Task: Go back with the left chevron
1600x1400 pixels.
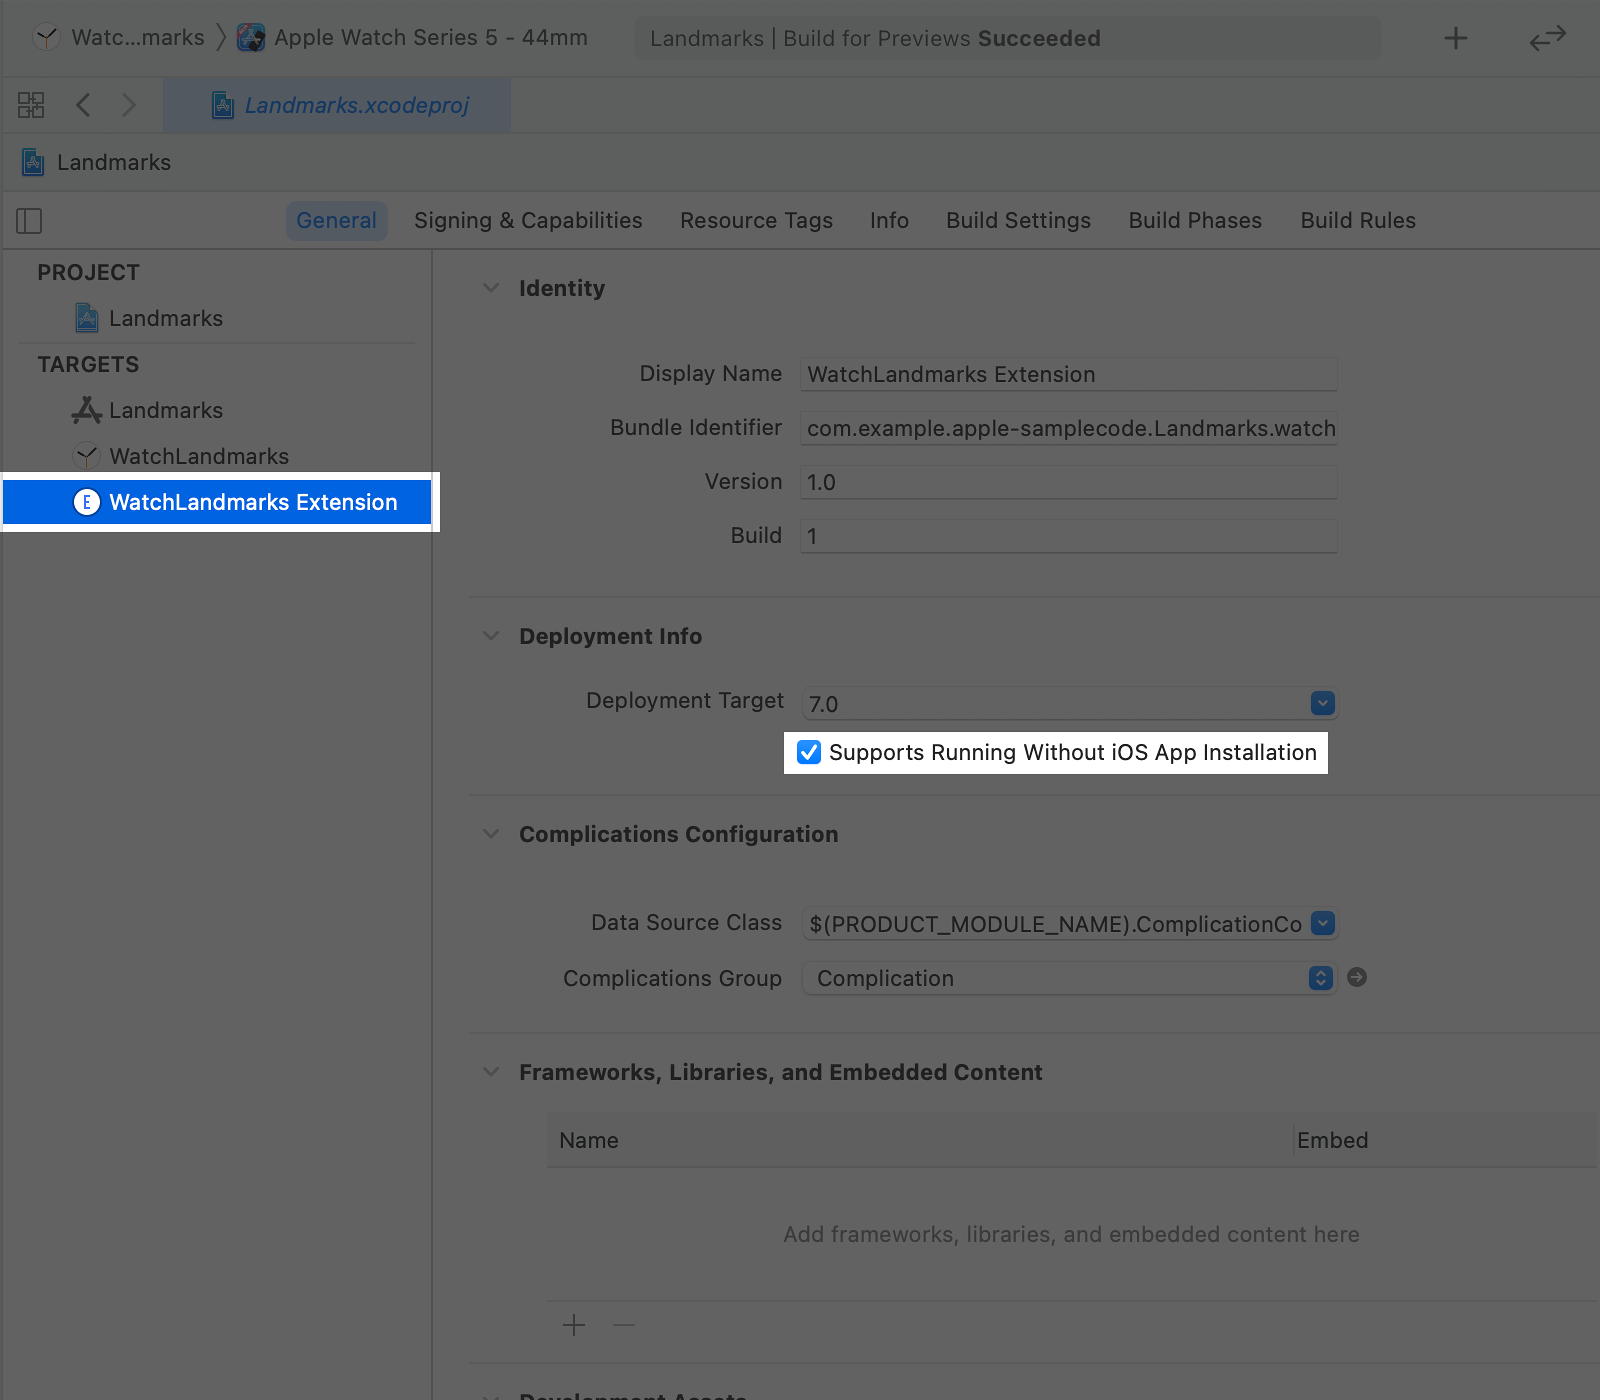Action: [x=84, y=105]
